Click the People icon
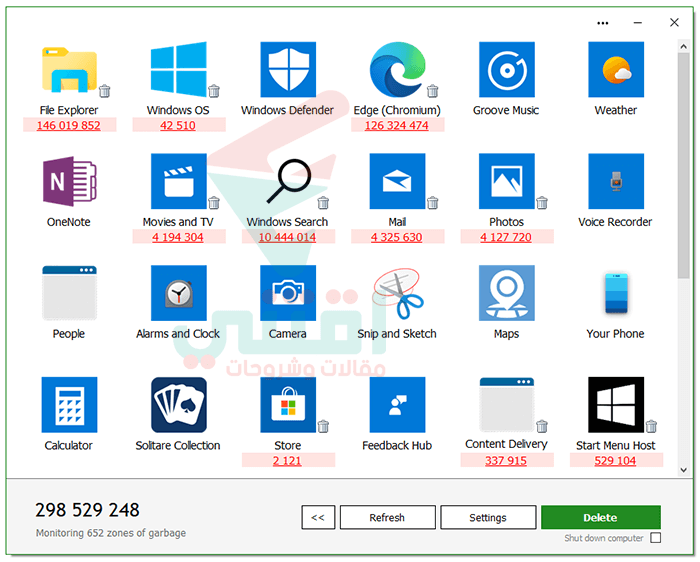The width and height of the screenshot is (700, 562). pyautogui.click(x=69, y=293)
